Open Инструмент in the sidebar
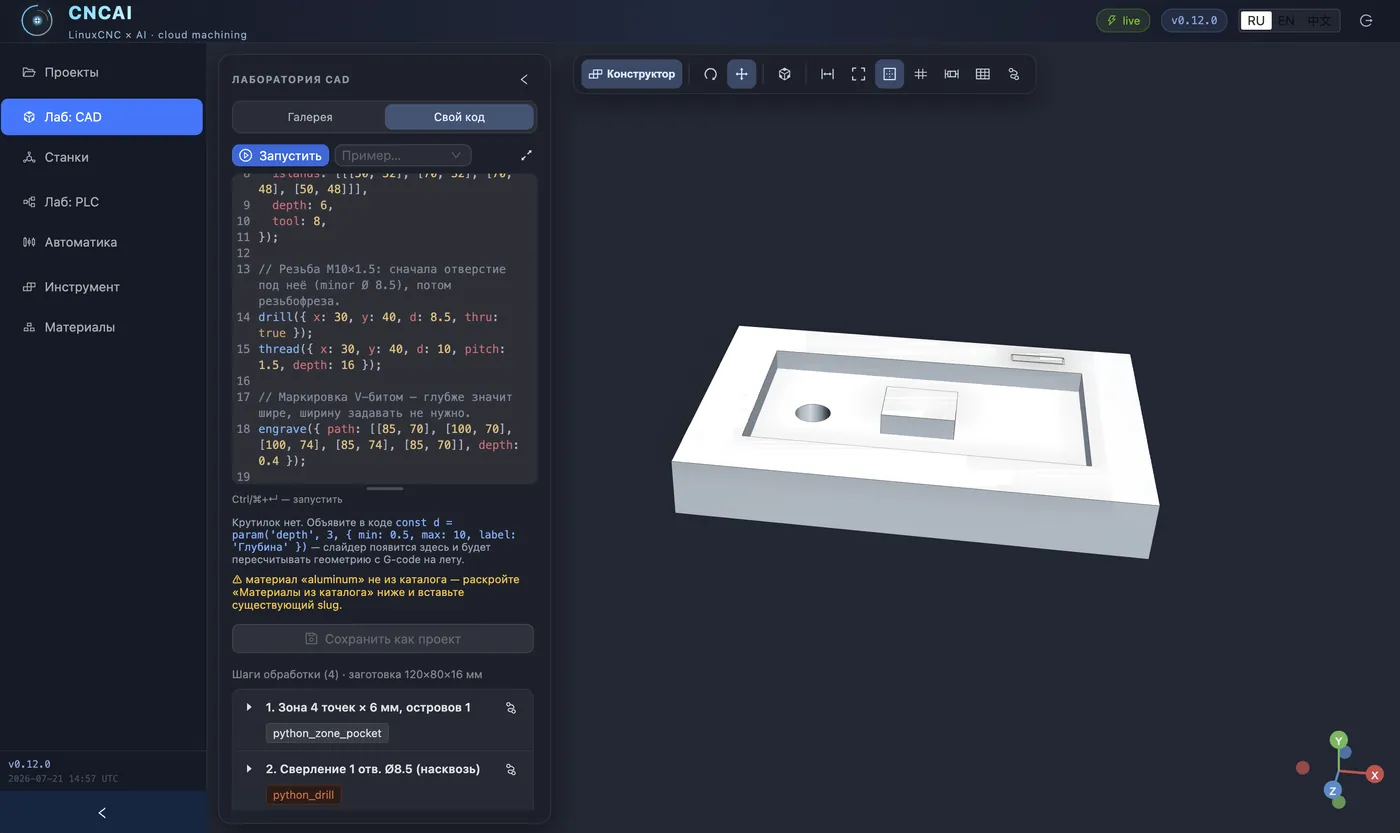 (x=102, y=287)
